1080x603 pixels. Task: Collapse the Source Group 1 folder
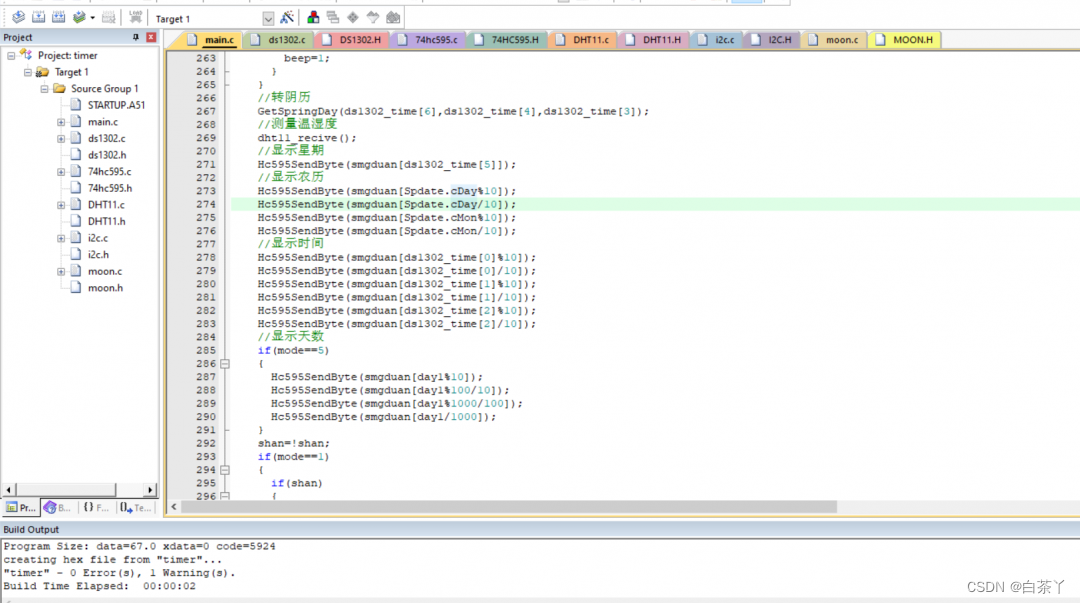coord(45,89)
